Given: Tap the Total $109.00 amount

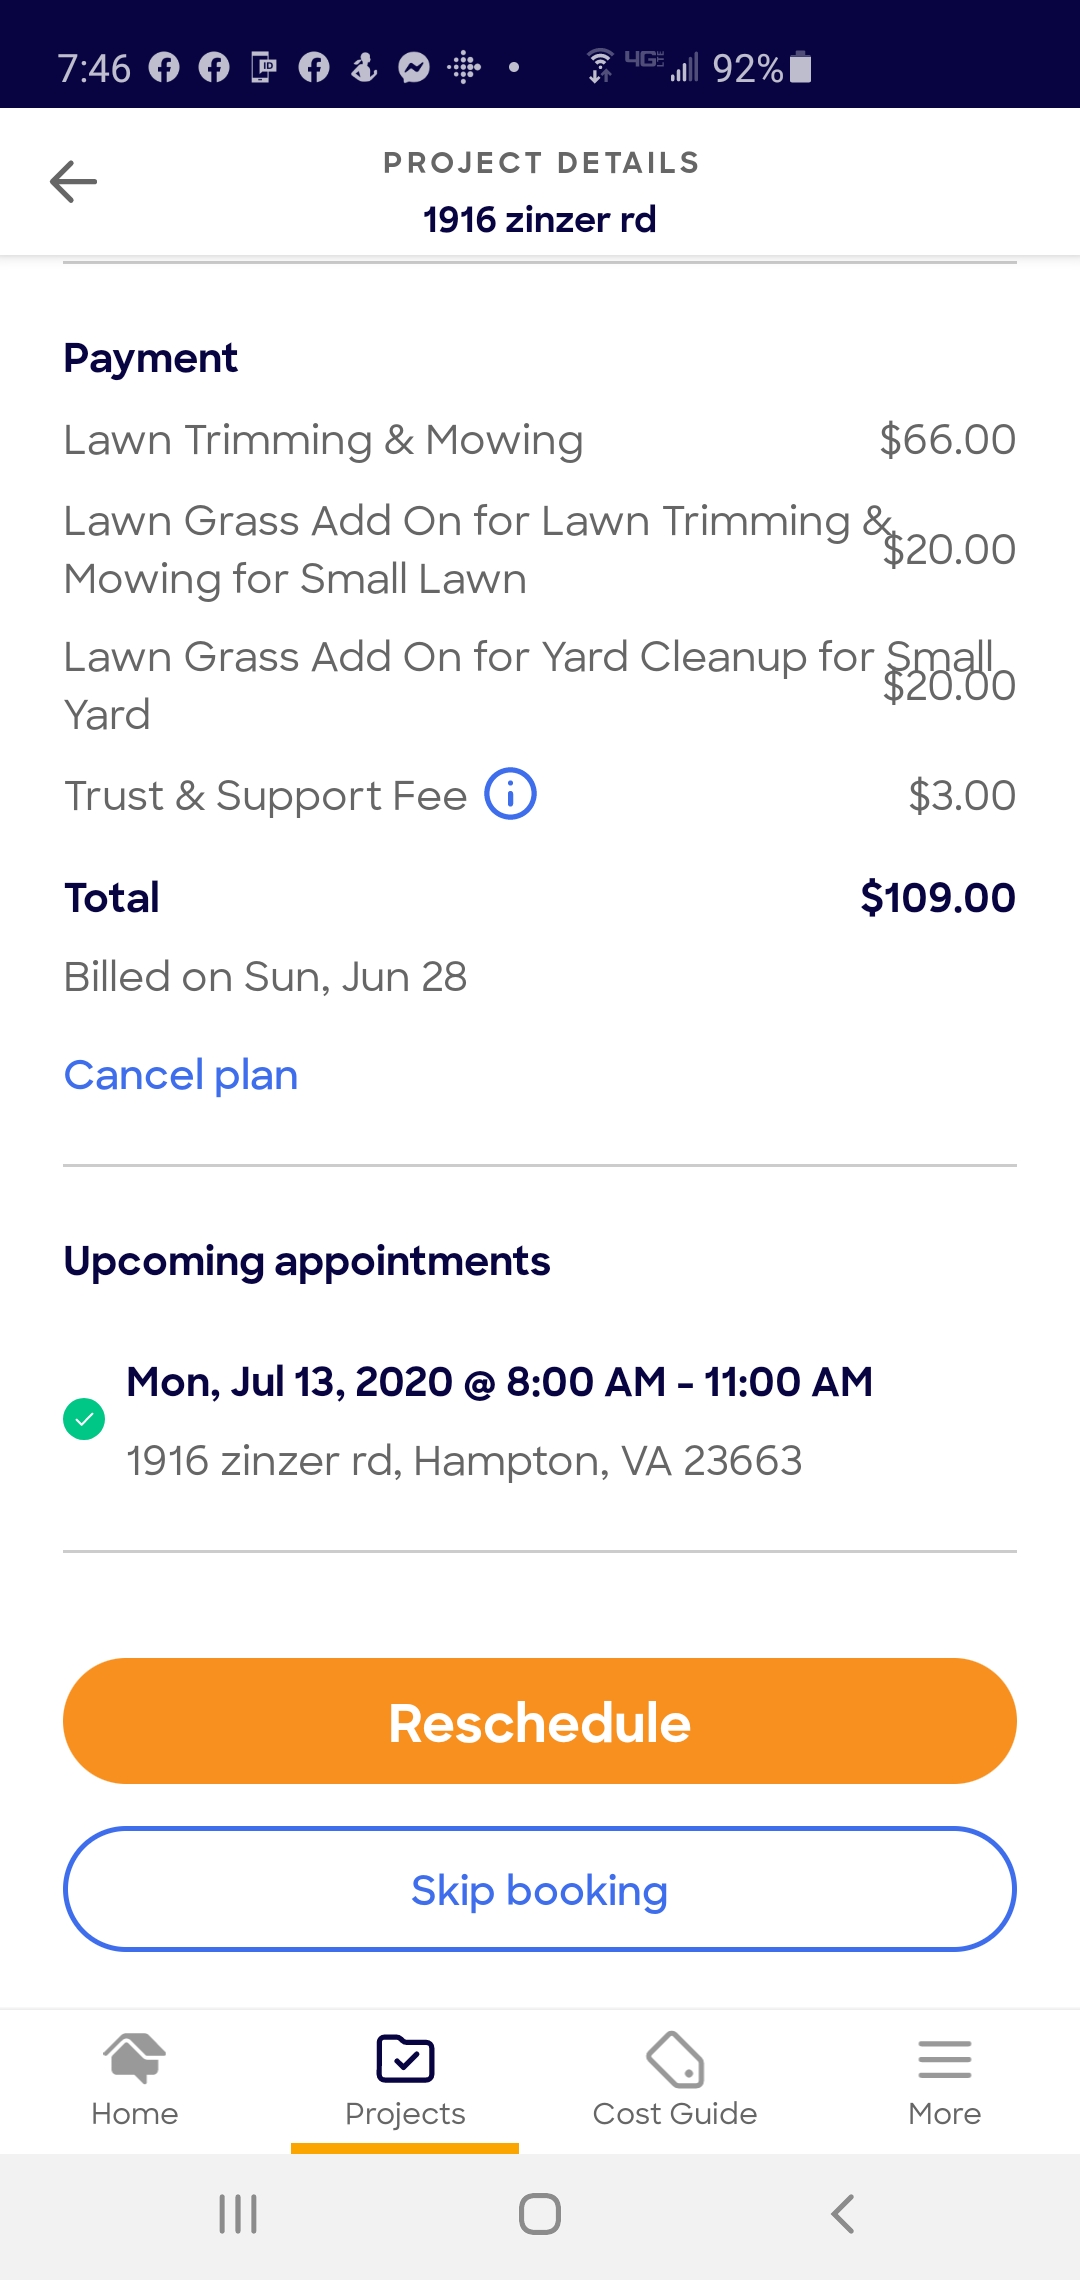Looking at the screenshot, I should pyautogui.click(x=937, y=898).
